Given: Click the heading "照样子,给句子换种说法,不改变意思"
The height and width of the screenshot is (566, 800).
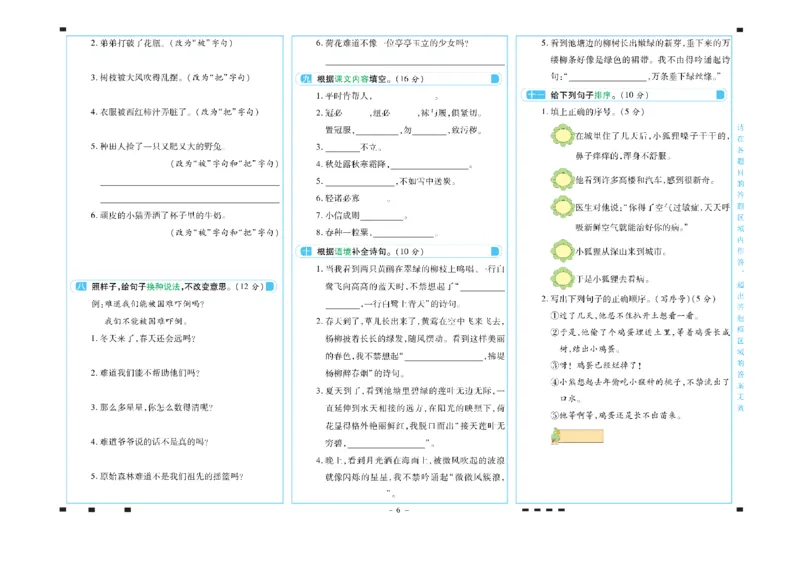Looking at the screenshot, I should (x=162, y=286).
